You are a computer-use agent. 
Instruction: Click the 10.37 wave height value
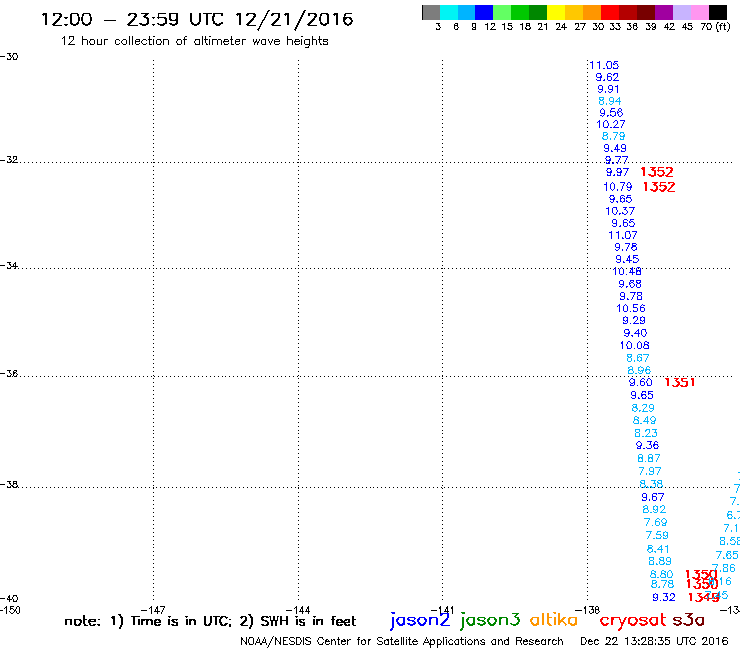click(x=620, y=211)
